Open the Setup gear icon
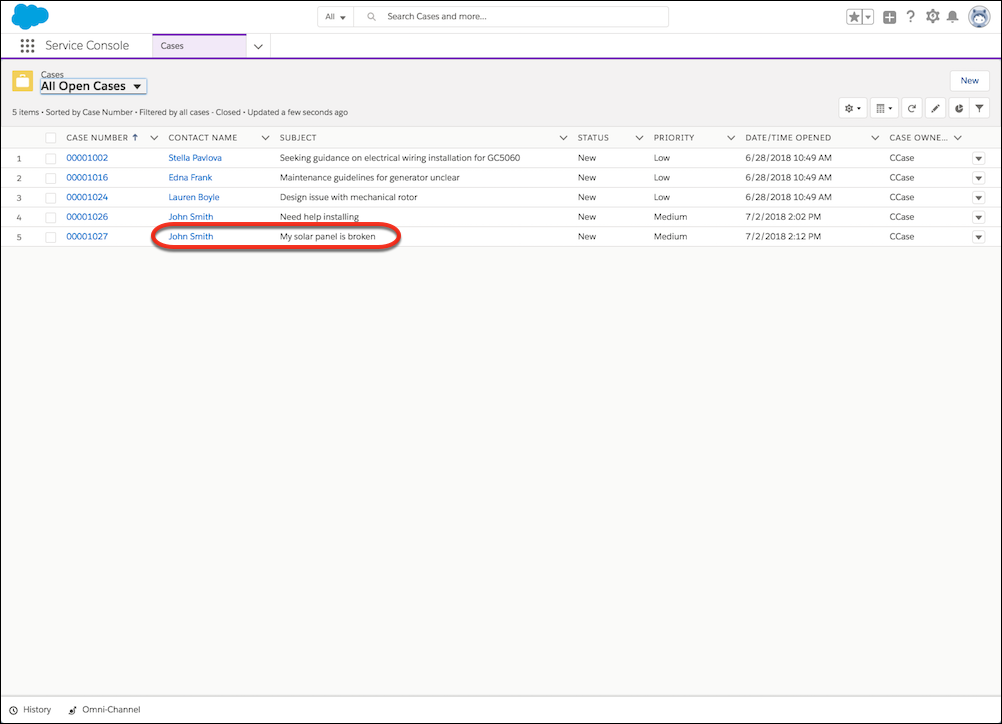Screen dimensions: 1002x724 (931, 16)
